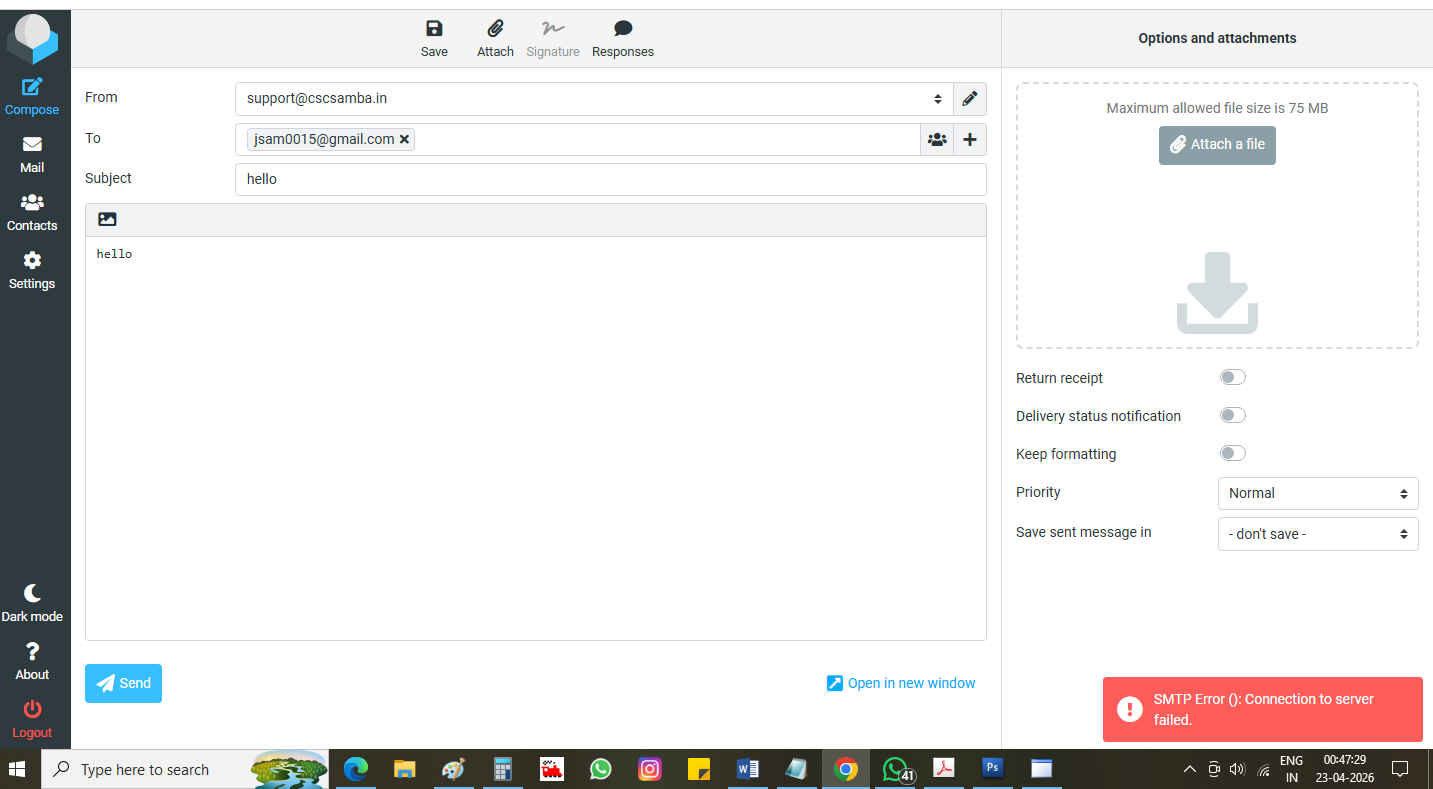Screen dimensions: 1433x789
Task: Open Google Chrome from the taskbar
Action: [846, 769]
